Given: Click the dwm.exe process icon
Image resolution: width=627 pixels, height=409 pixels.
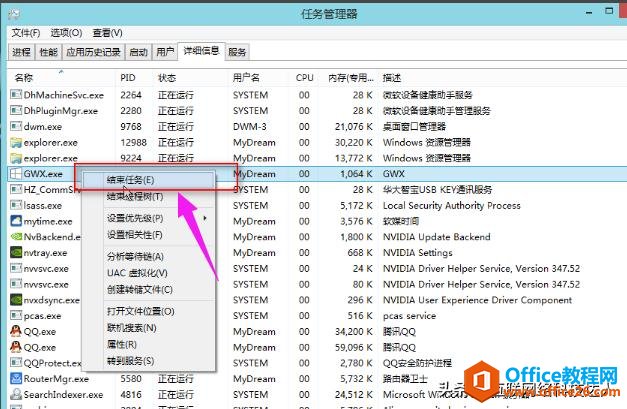Looking at the screenshot, I should [16, 126].
